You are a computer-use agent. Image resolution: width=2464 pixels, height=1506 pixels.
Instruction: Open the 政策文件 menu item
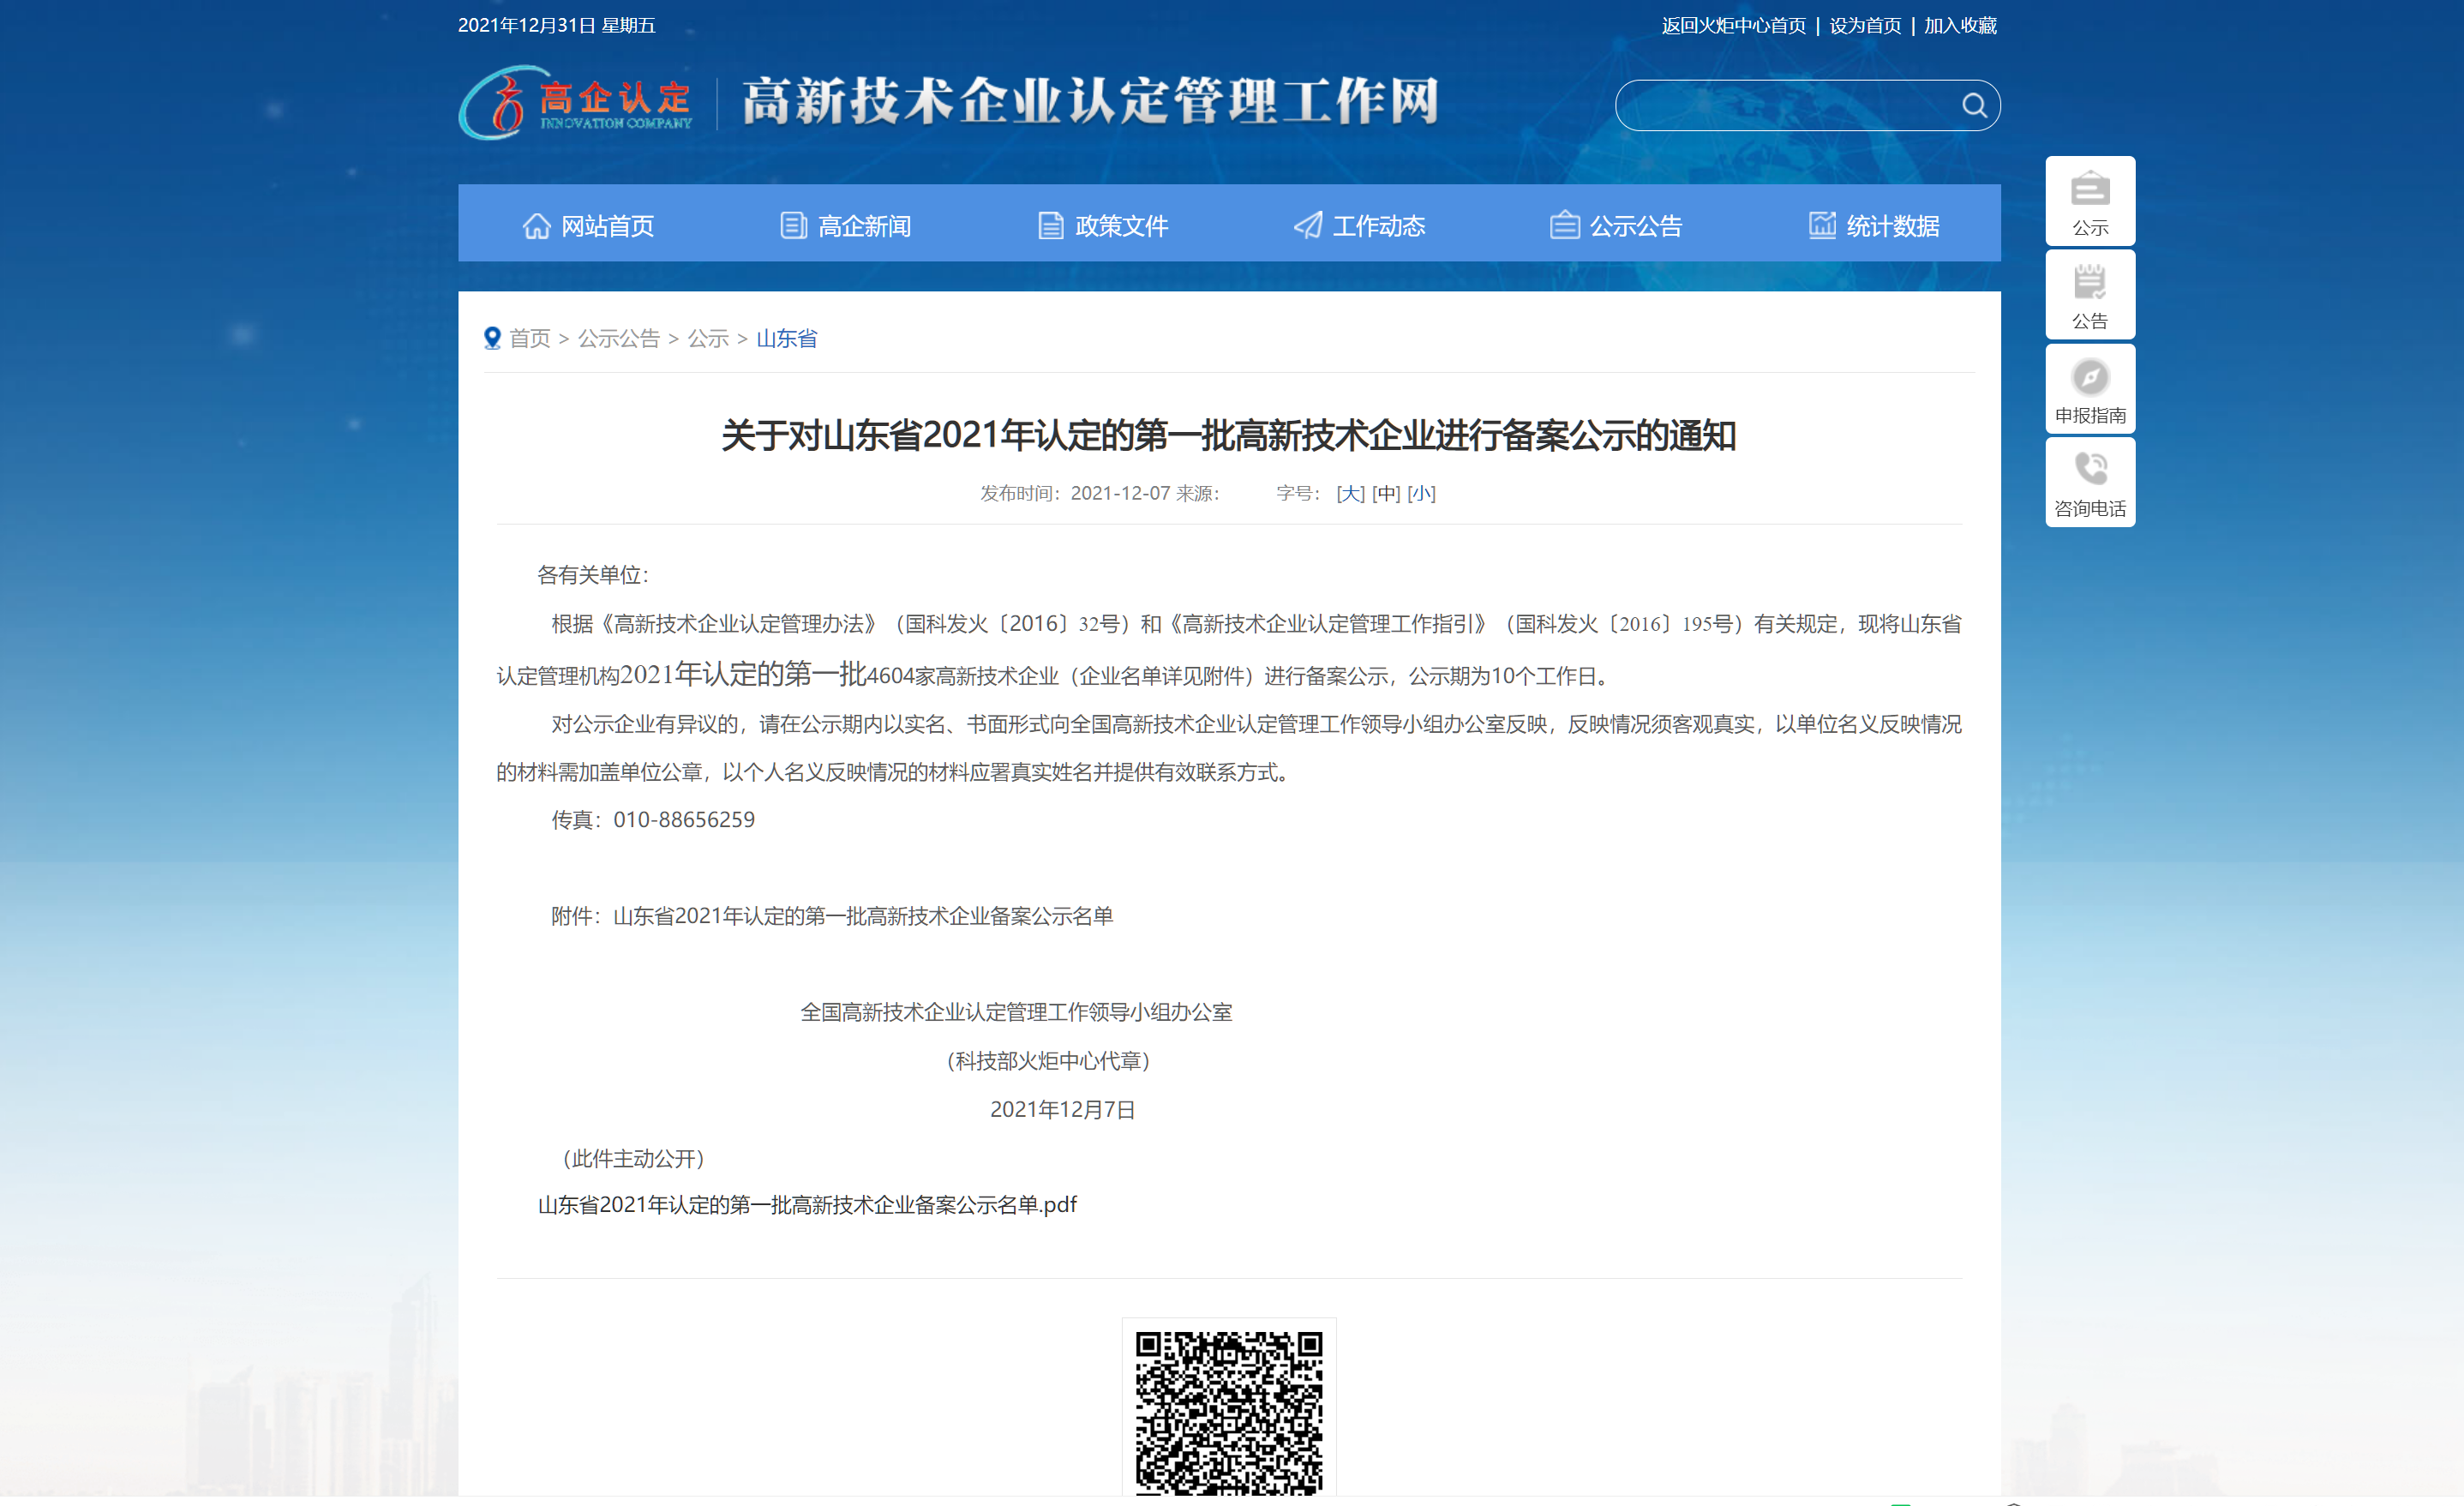1102,226
